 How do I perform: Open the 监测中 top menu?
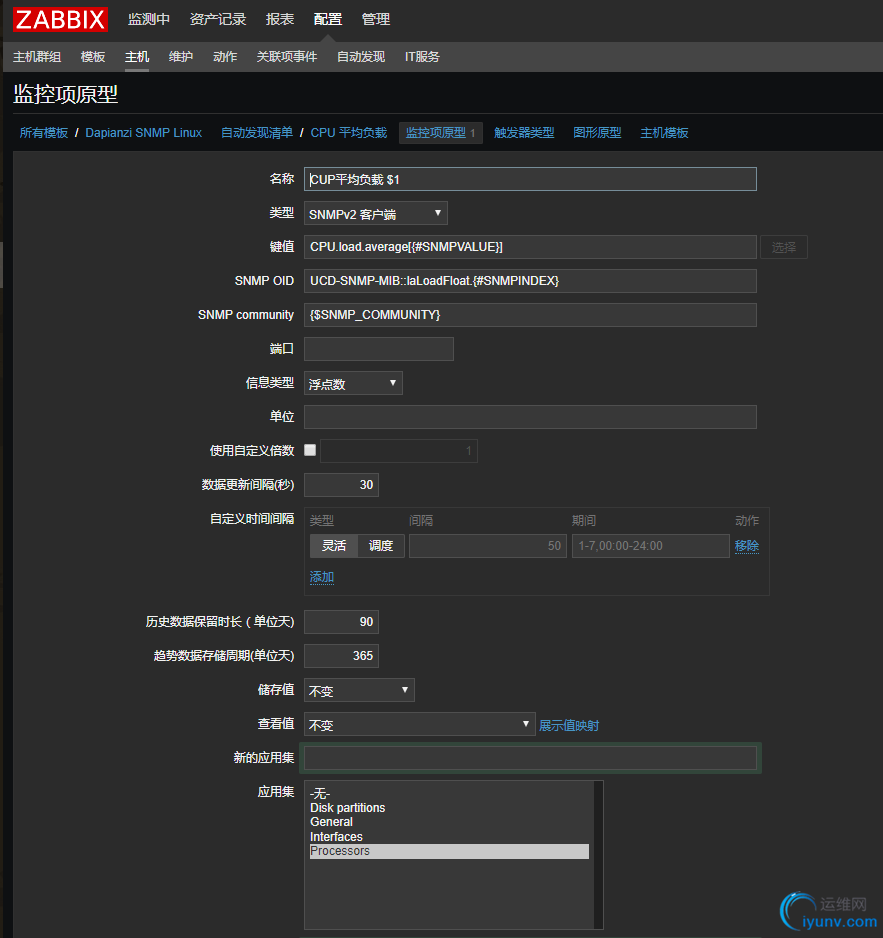pyautogui.click(x=149, y=19)
